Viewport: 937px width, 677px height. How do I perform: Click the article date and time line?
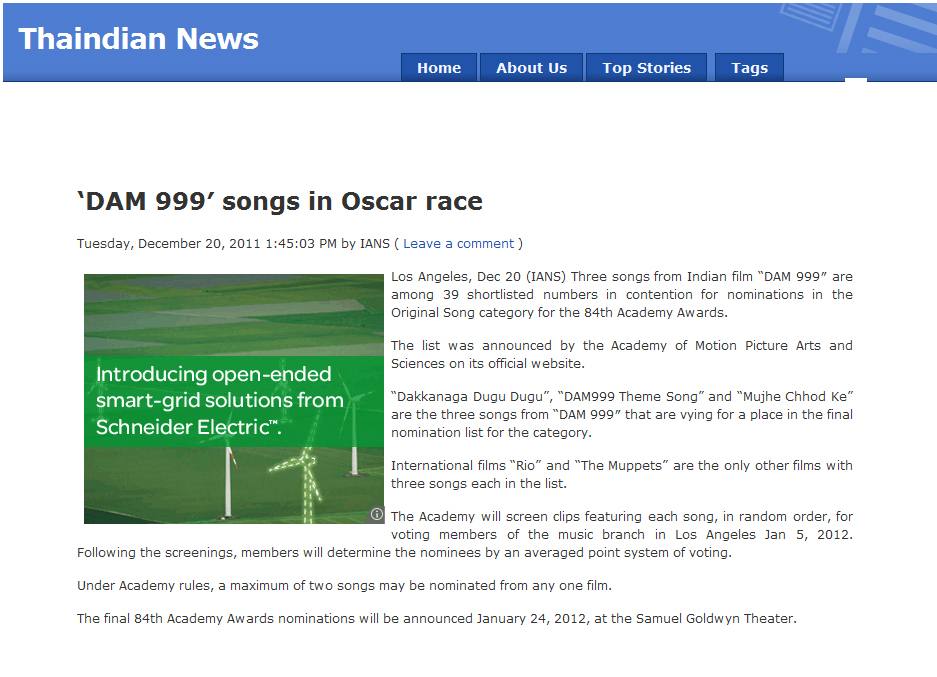(x=206, y=243)
